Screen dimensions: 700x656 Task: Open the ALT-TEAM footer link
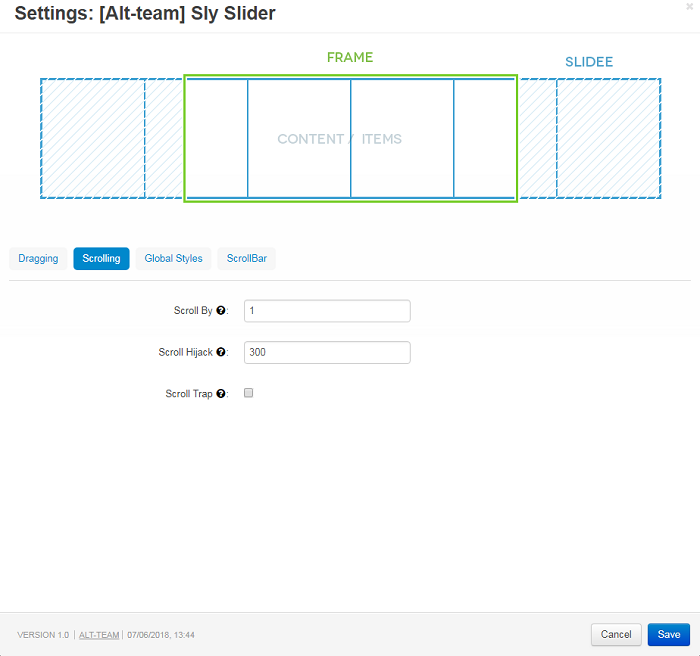point(99,635)
